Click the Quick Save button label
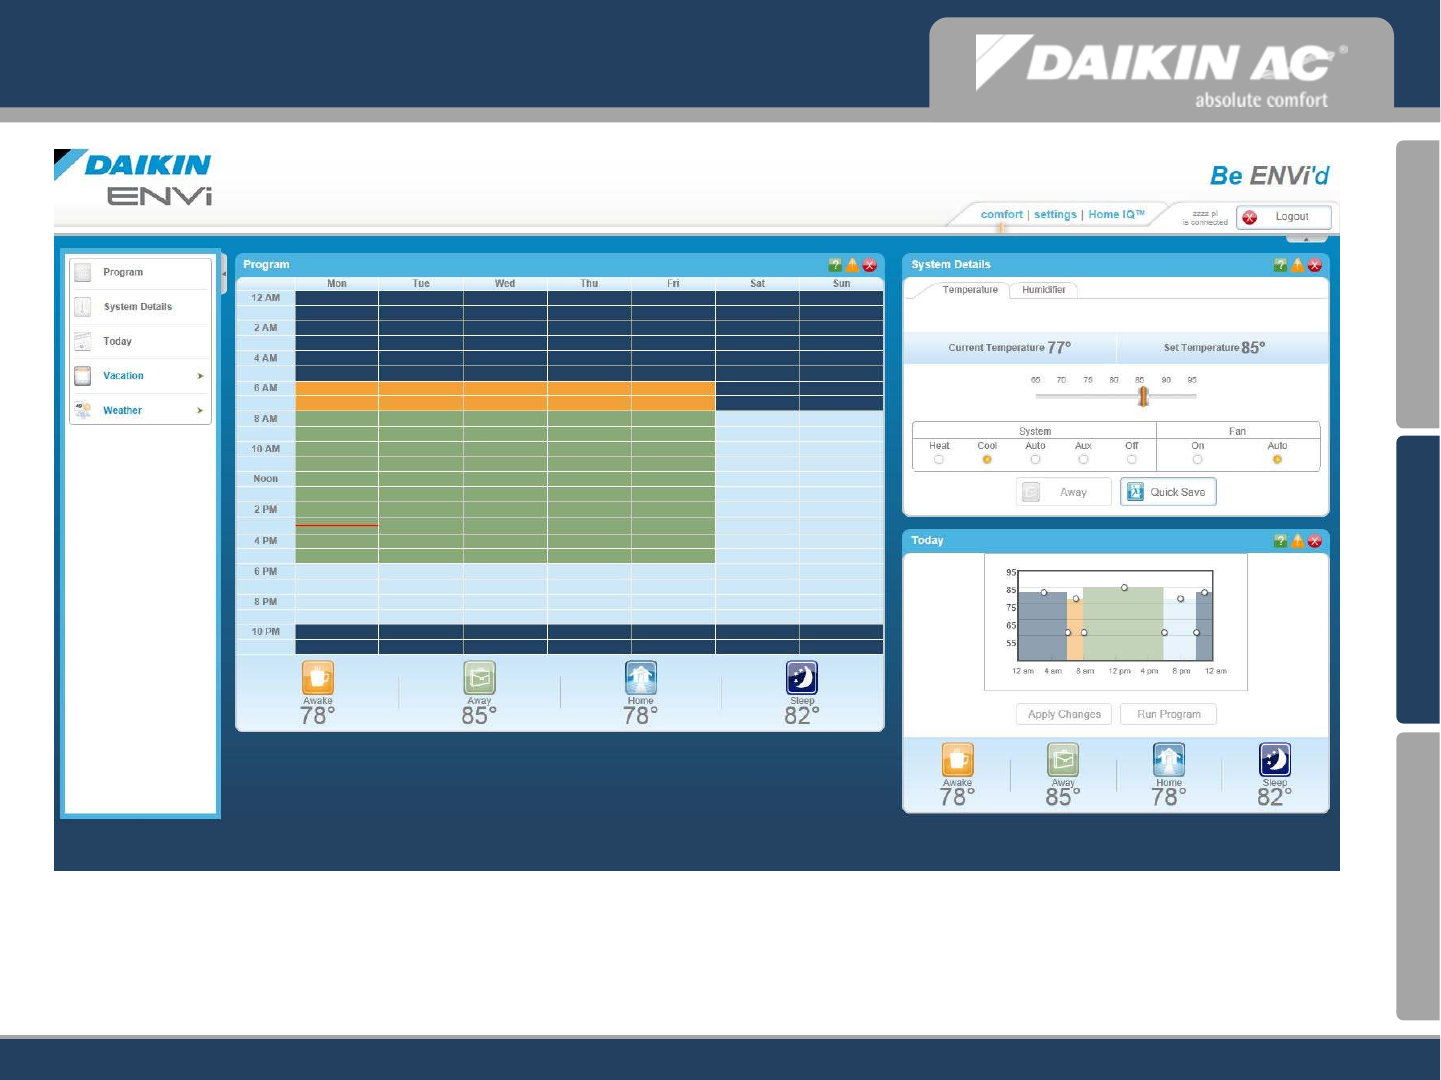Screen dimensions: 1441x1080 (x=1177, y=492)
